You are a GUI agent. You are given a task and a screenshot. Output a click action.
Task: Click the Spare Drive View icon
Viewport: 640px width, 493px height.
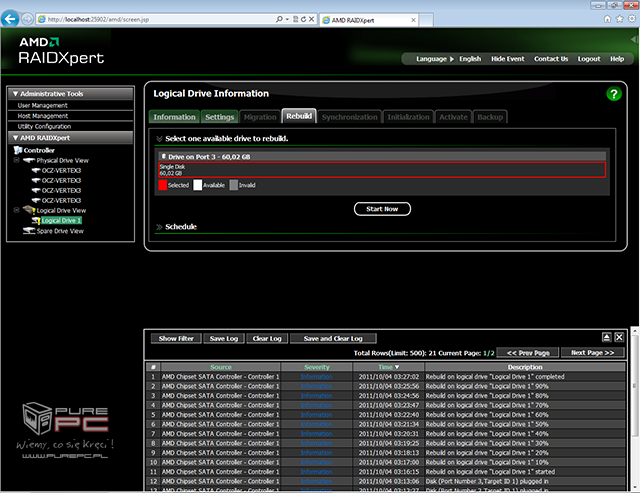point(29,231)
